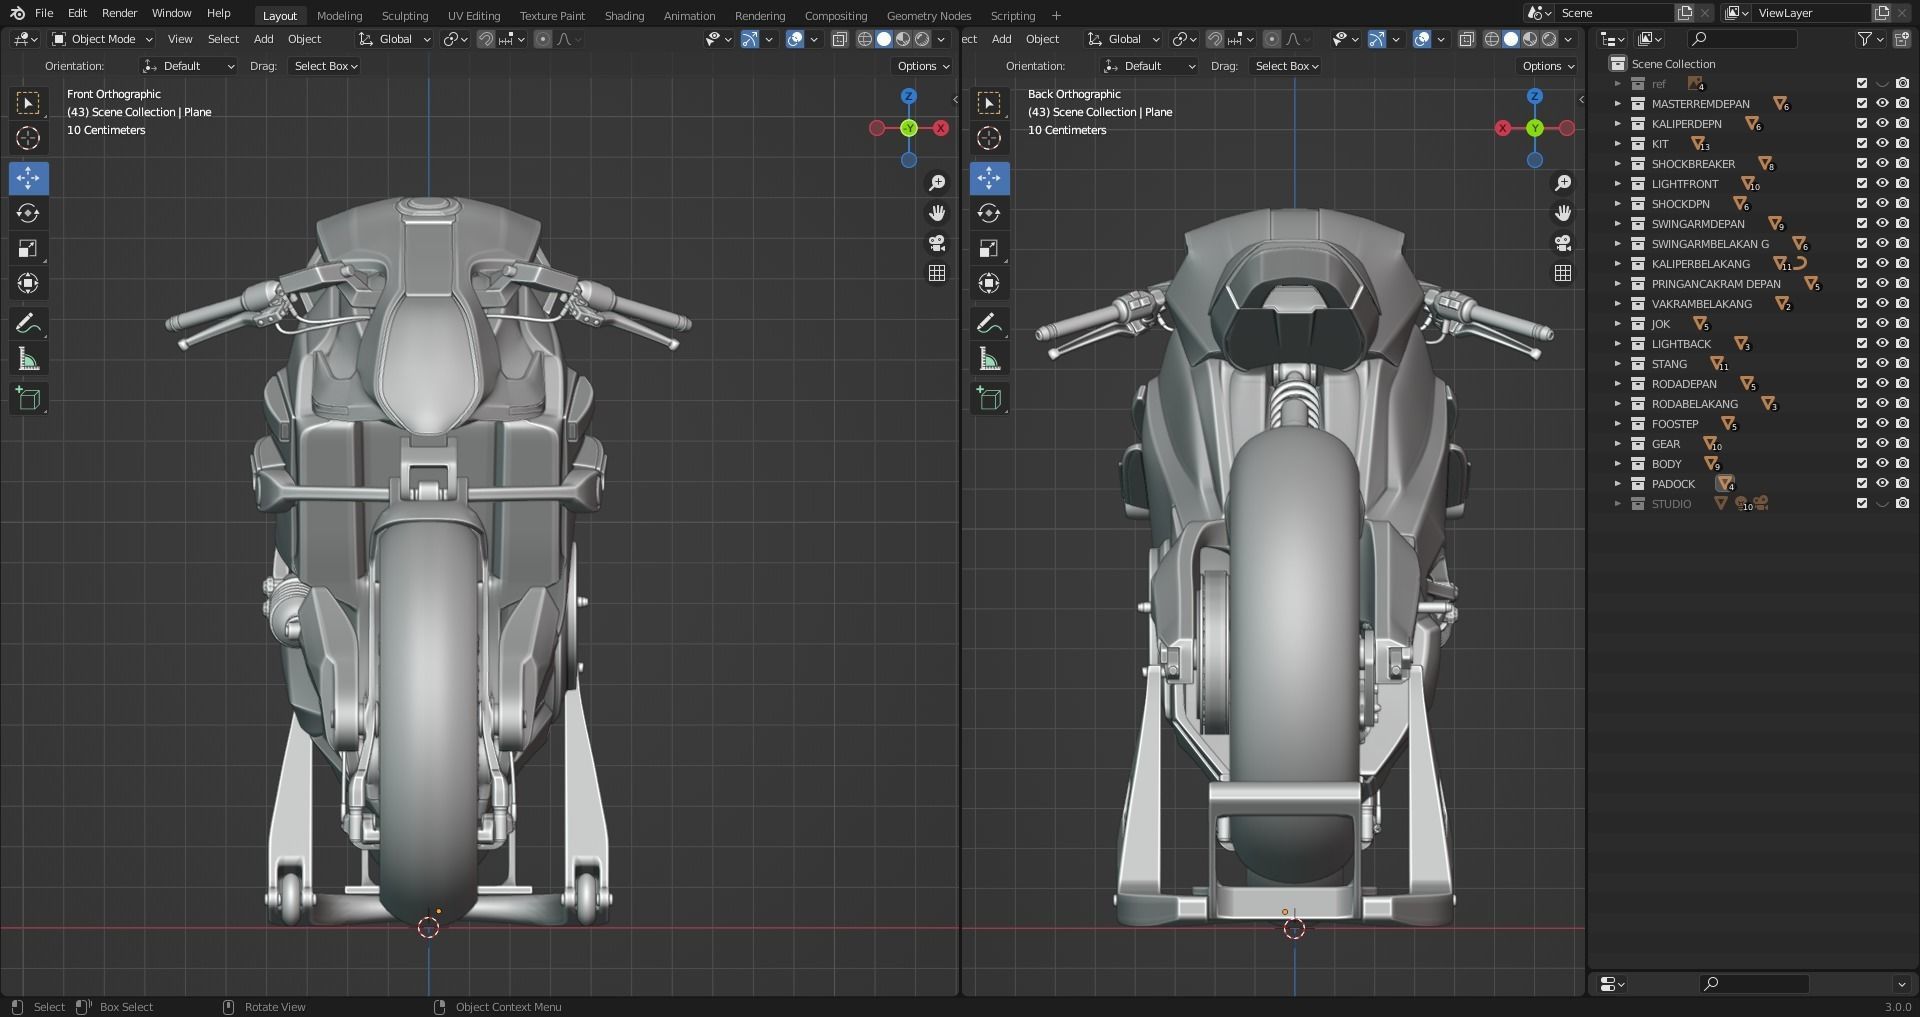
Task: Click the zoom magnifier in left viewport
Action: pyautogui.click(x=937, y=183)
